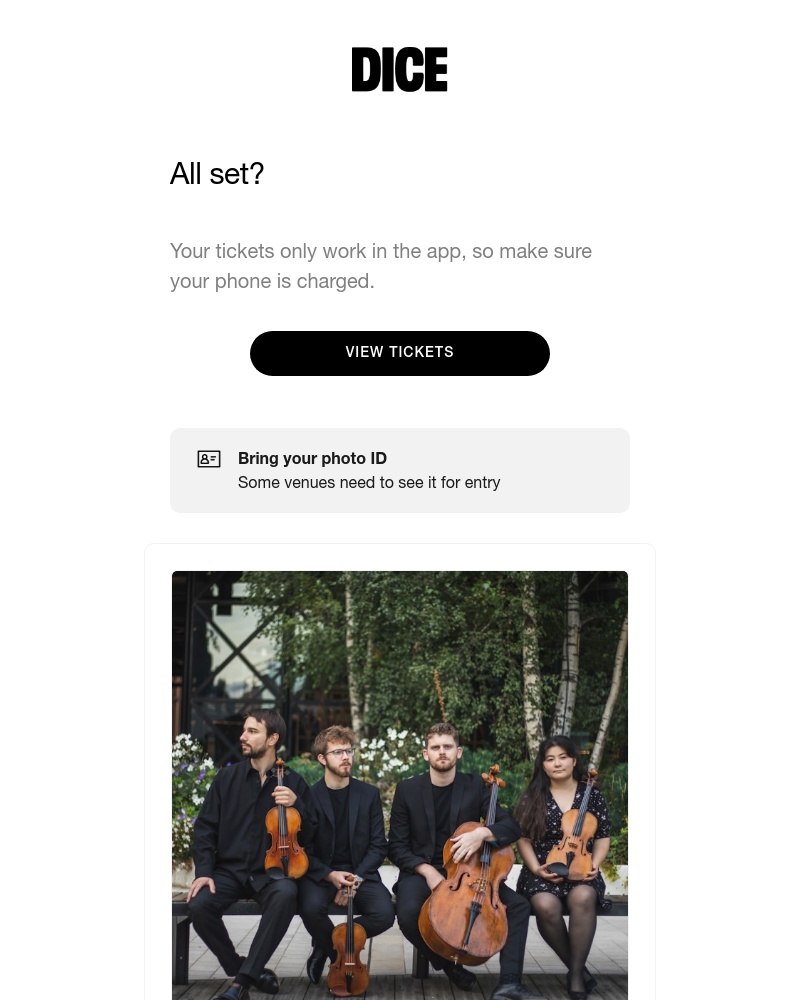The image size is (800, 1000).
Task: Select the gray photo ID info card
Action: click(399, 470)
